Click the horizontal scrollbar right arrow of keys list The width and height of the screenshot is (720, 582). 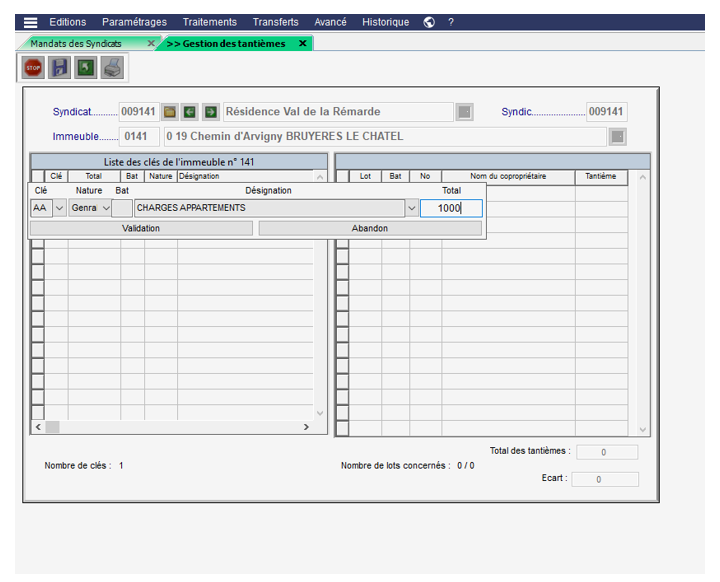click(307, 427)
